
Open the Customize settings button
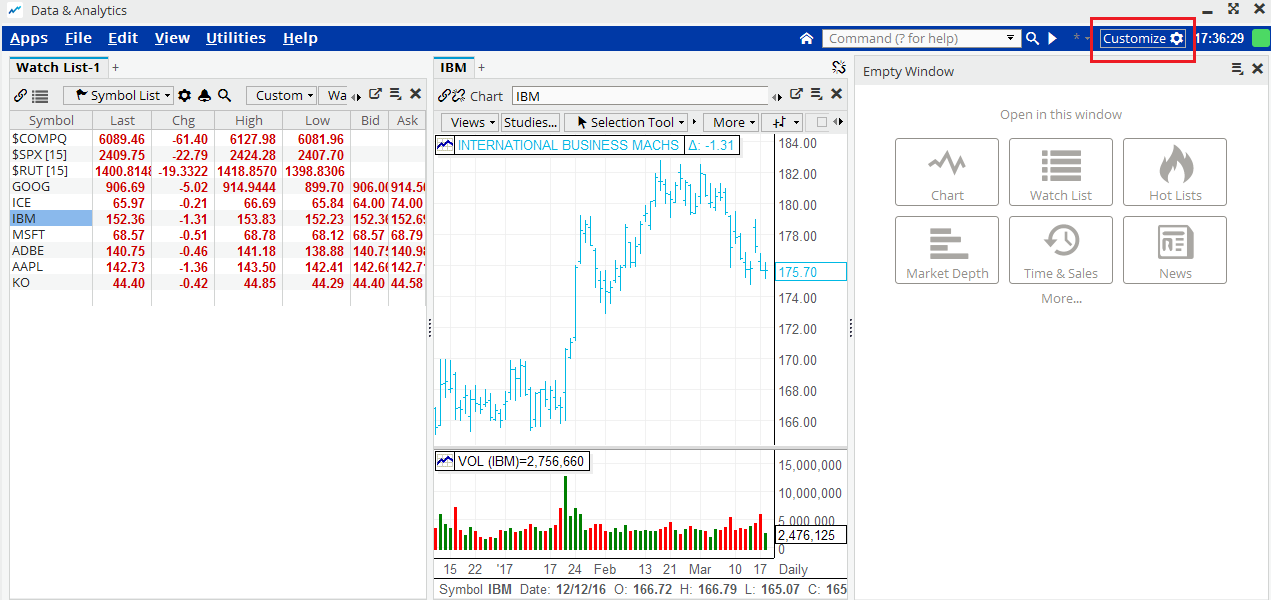point(1143,38)
